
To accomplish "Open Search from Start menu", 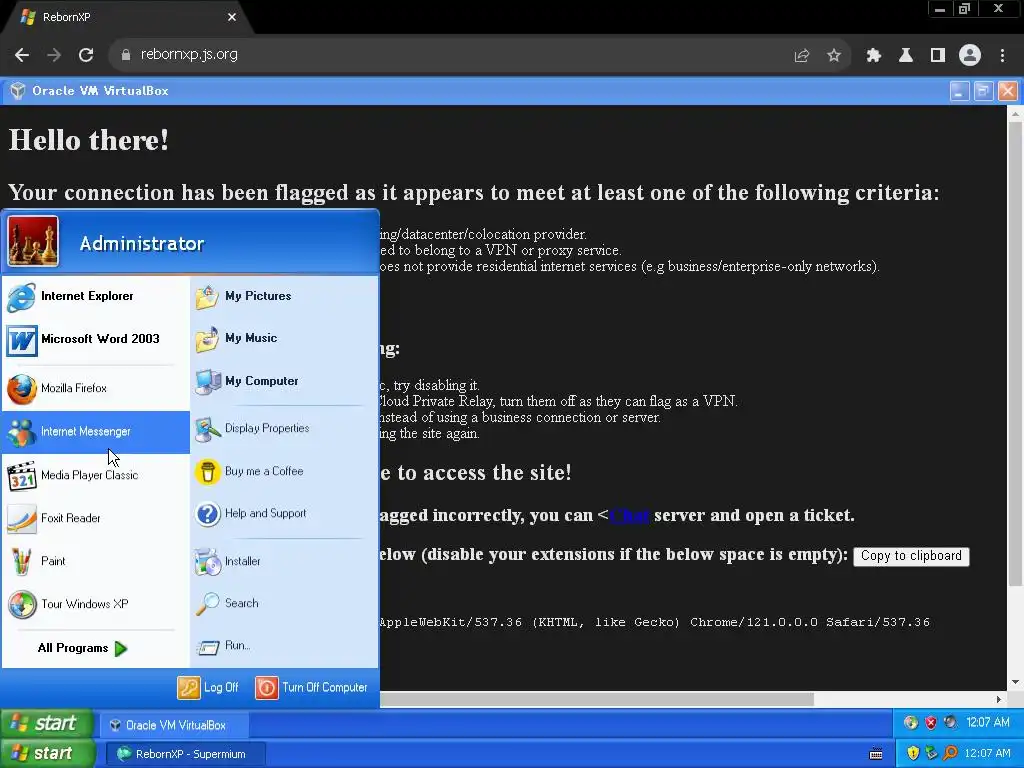I will coord(283,603).
